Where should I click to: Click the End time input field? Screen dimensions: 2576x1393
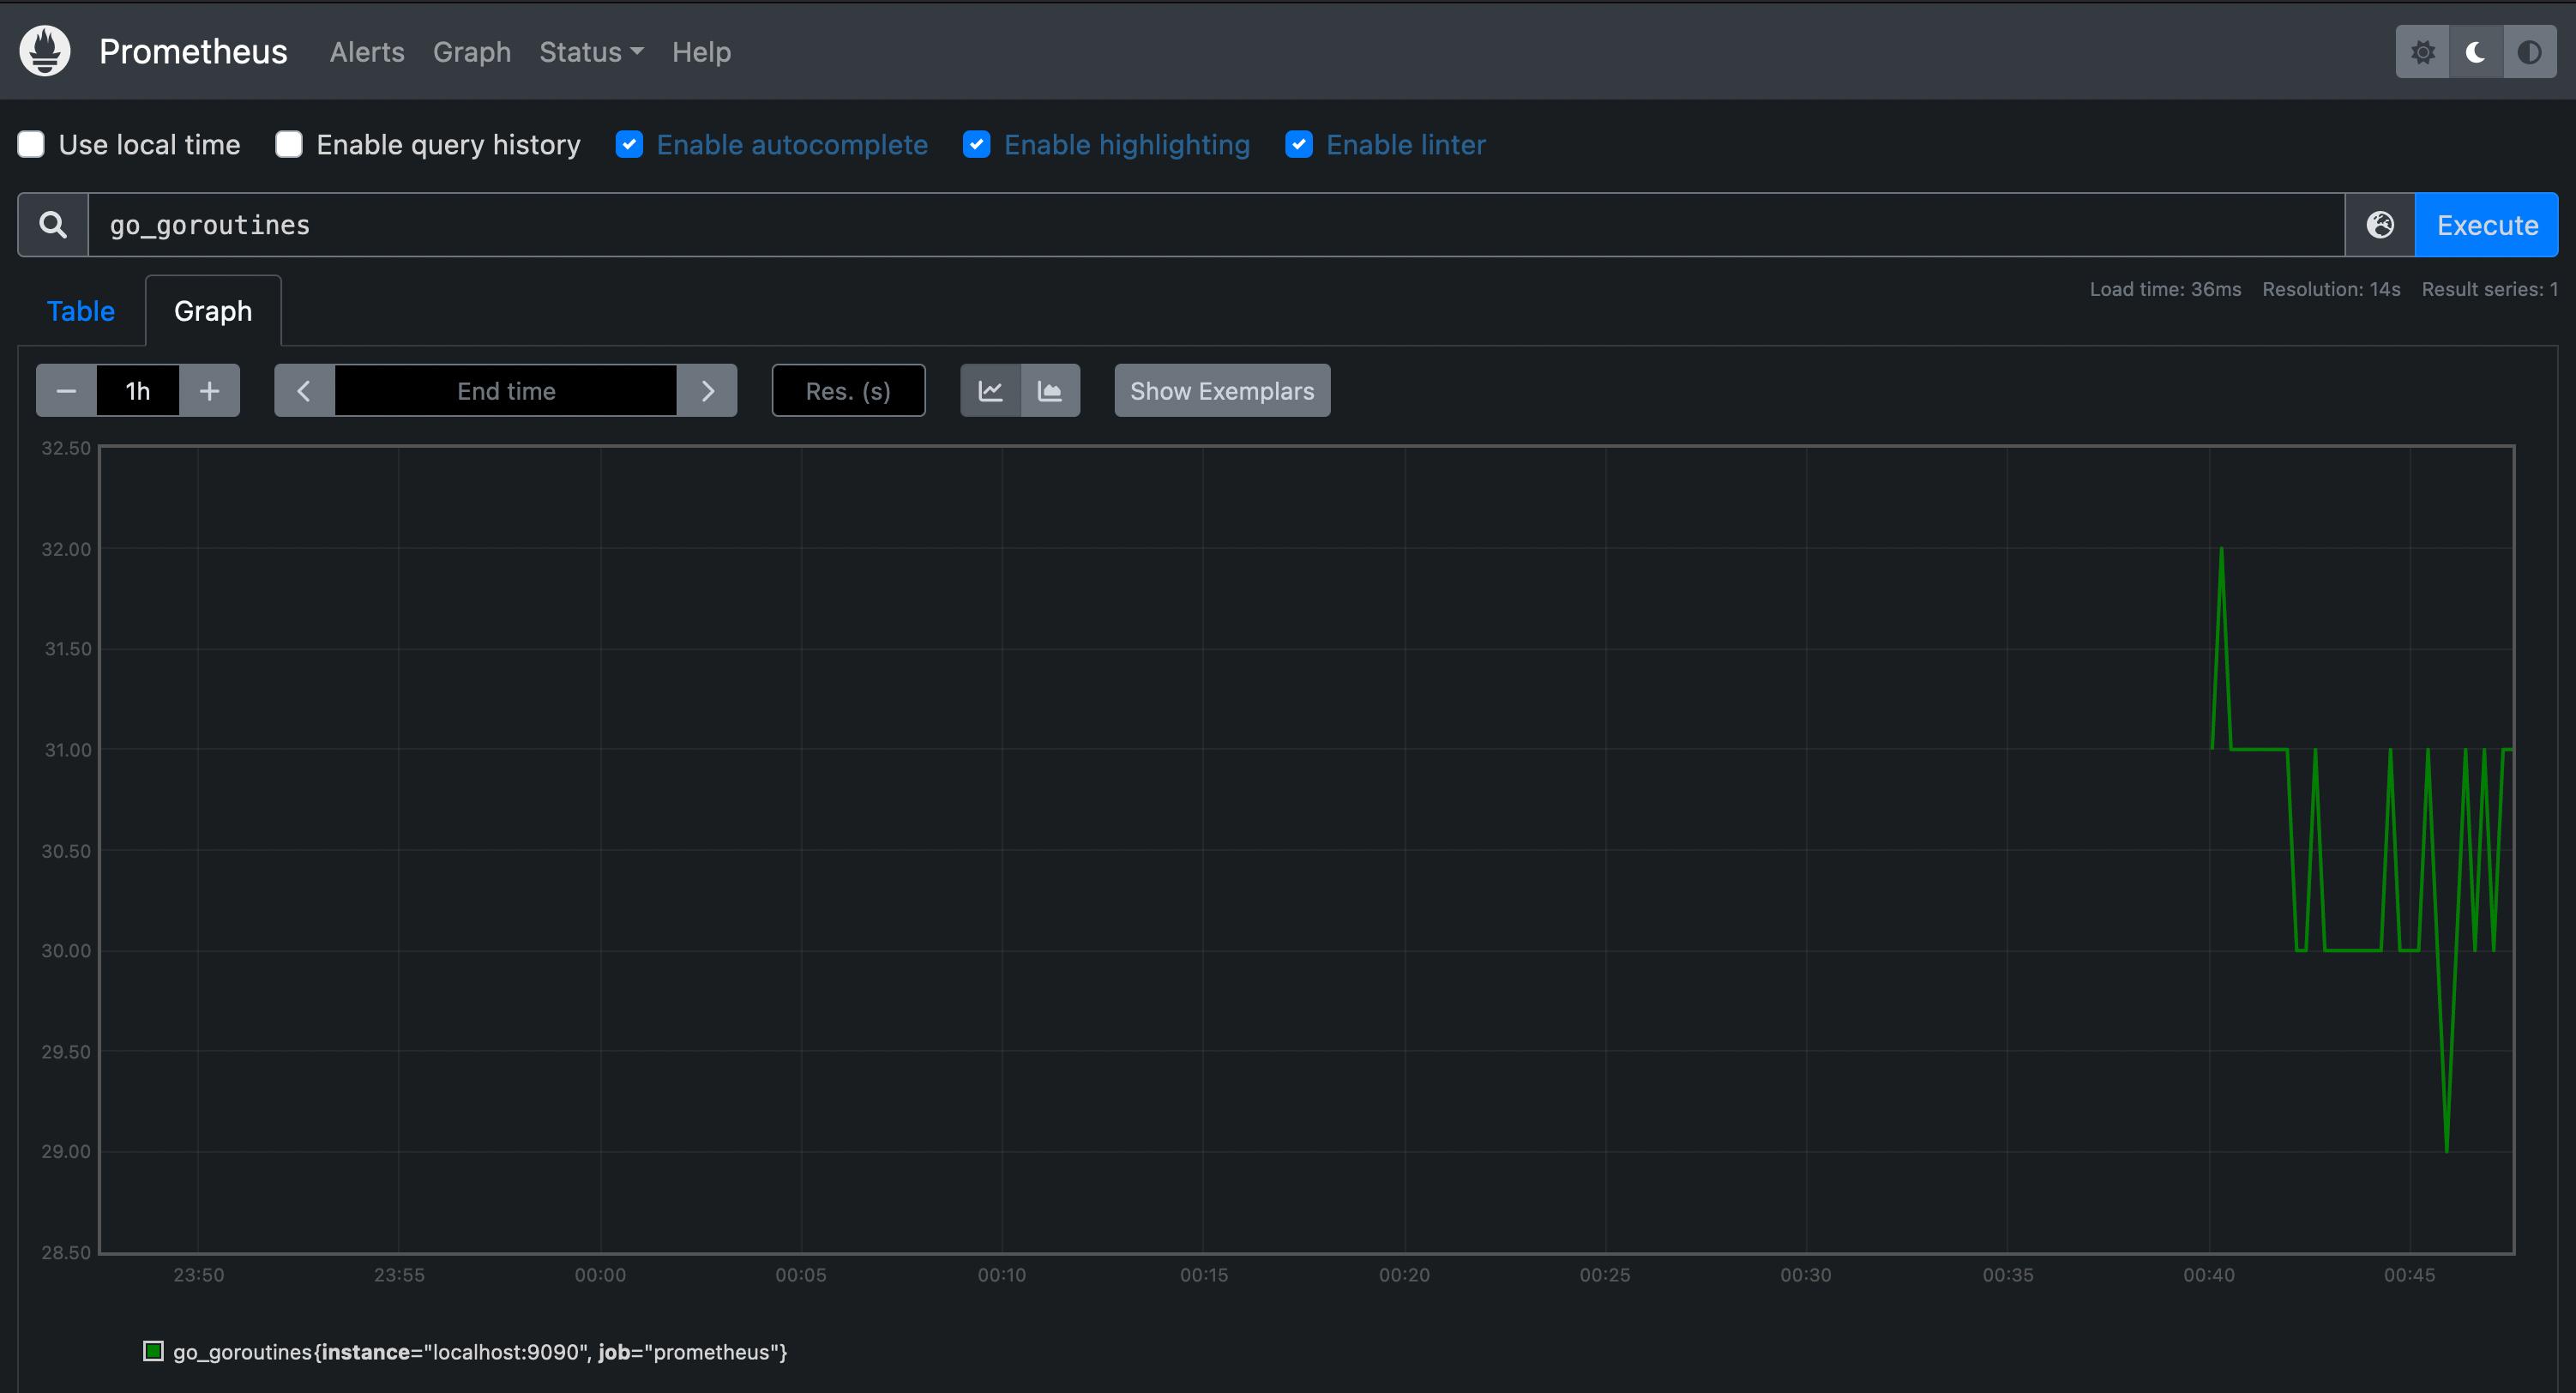pos(506,391)
